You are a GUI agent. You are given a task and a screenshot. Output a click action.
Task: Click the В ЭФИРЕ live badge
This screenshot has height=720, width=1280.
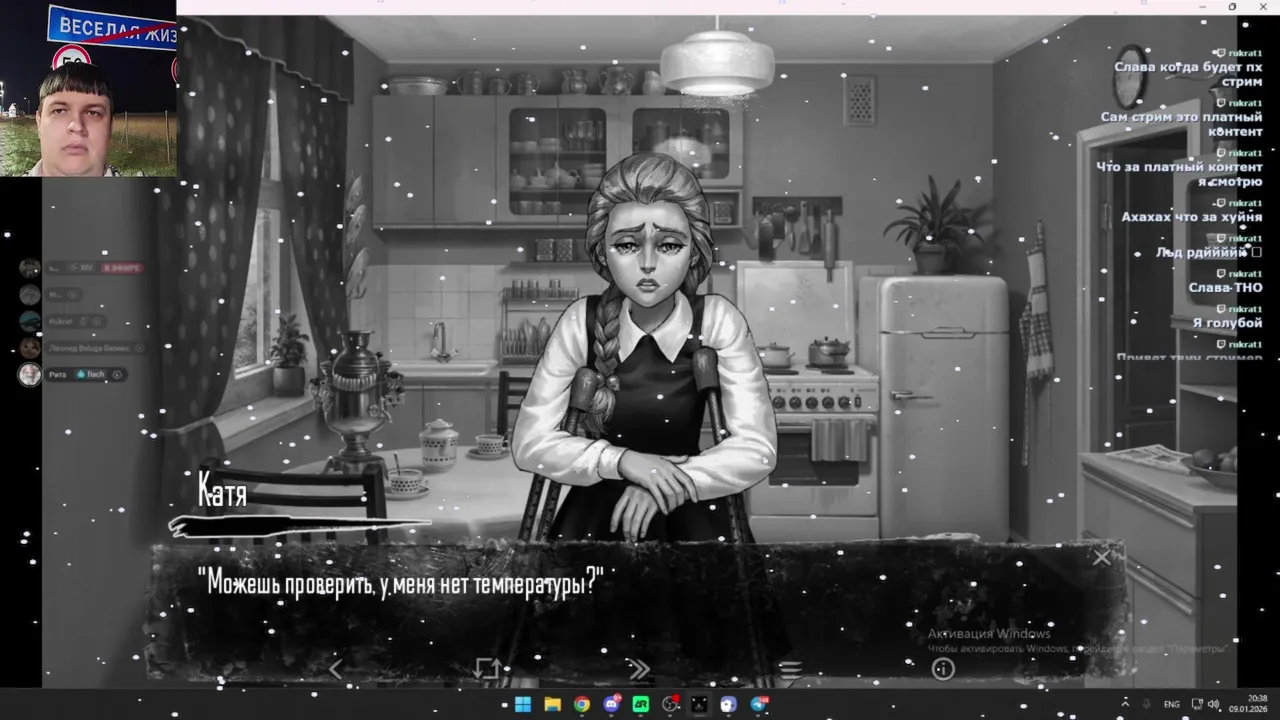(121, 268)
